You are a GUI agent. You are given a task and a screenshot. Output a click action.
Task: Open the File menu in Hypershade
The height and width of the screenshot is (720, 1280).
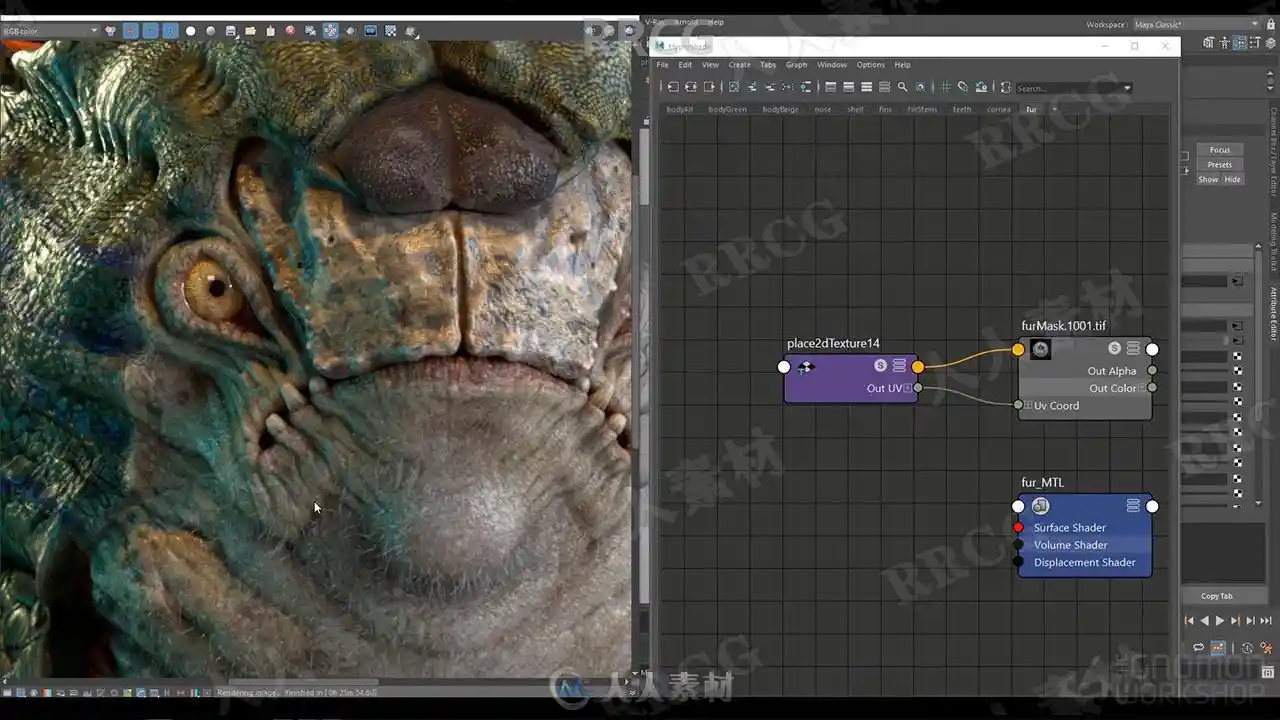pyautogui.click(x=663, y=65)
